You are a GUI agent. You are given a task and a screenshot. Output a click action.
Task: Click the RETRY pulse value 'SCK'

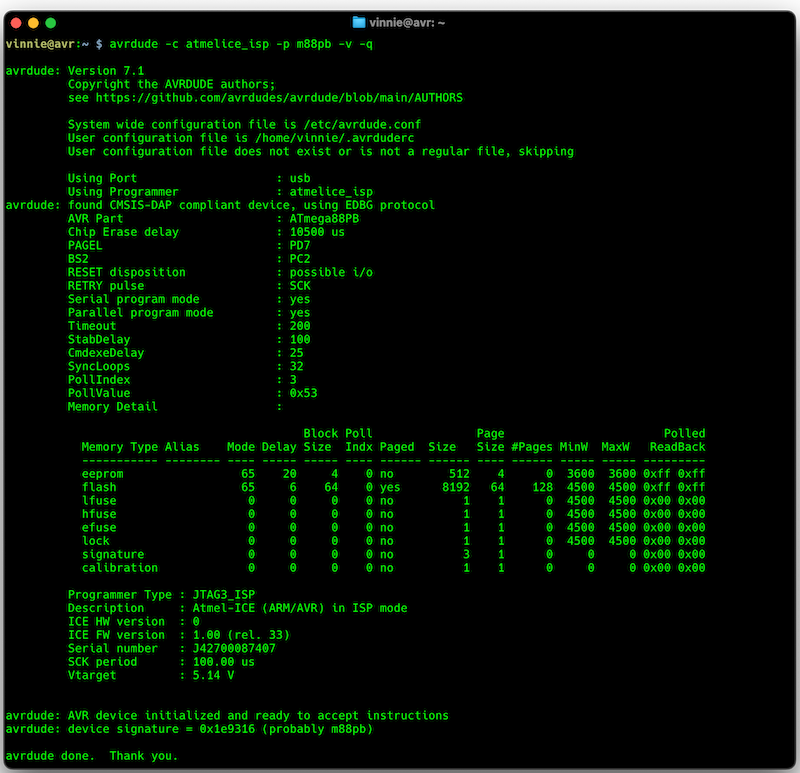pyautogui.click(x=300, y=286)
